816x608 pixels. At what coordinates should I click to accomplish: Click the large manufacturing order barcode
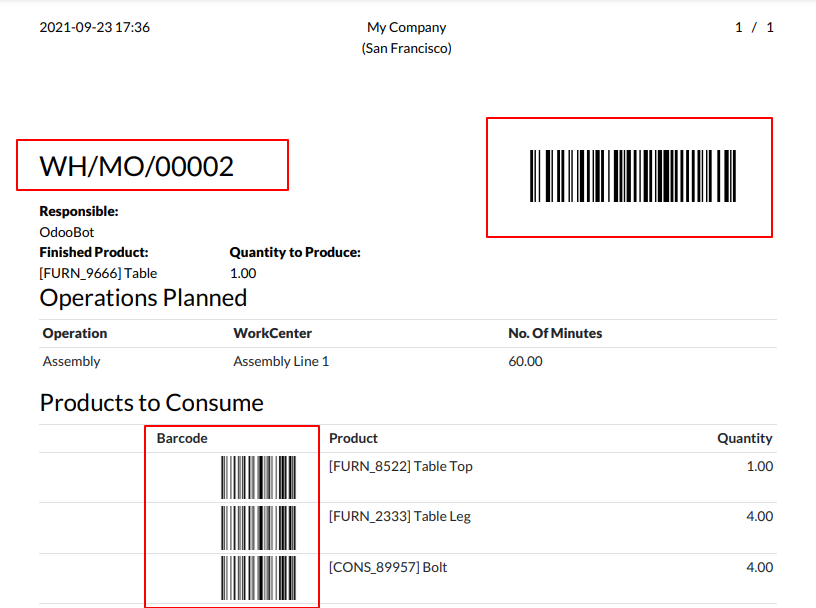click(x=633, y=176)
